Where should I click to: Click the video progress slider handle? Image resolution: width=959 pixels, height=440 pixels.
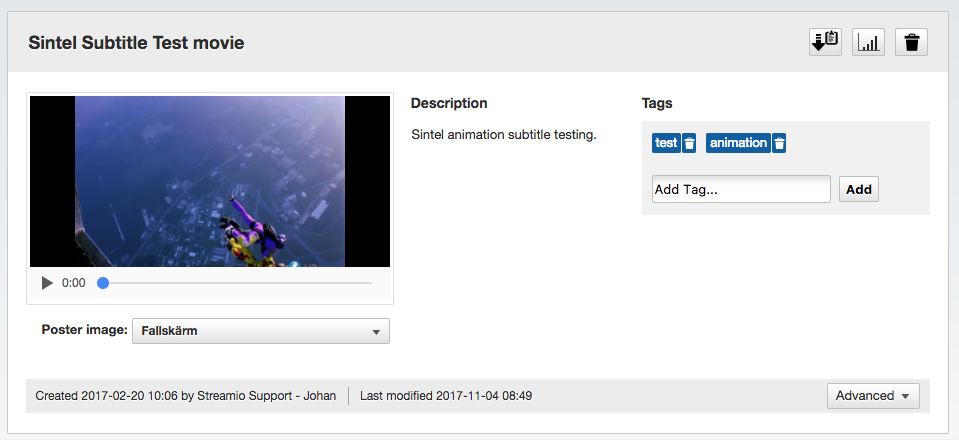(x=103, y=283)
